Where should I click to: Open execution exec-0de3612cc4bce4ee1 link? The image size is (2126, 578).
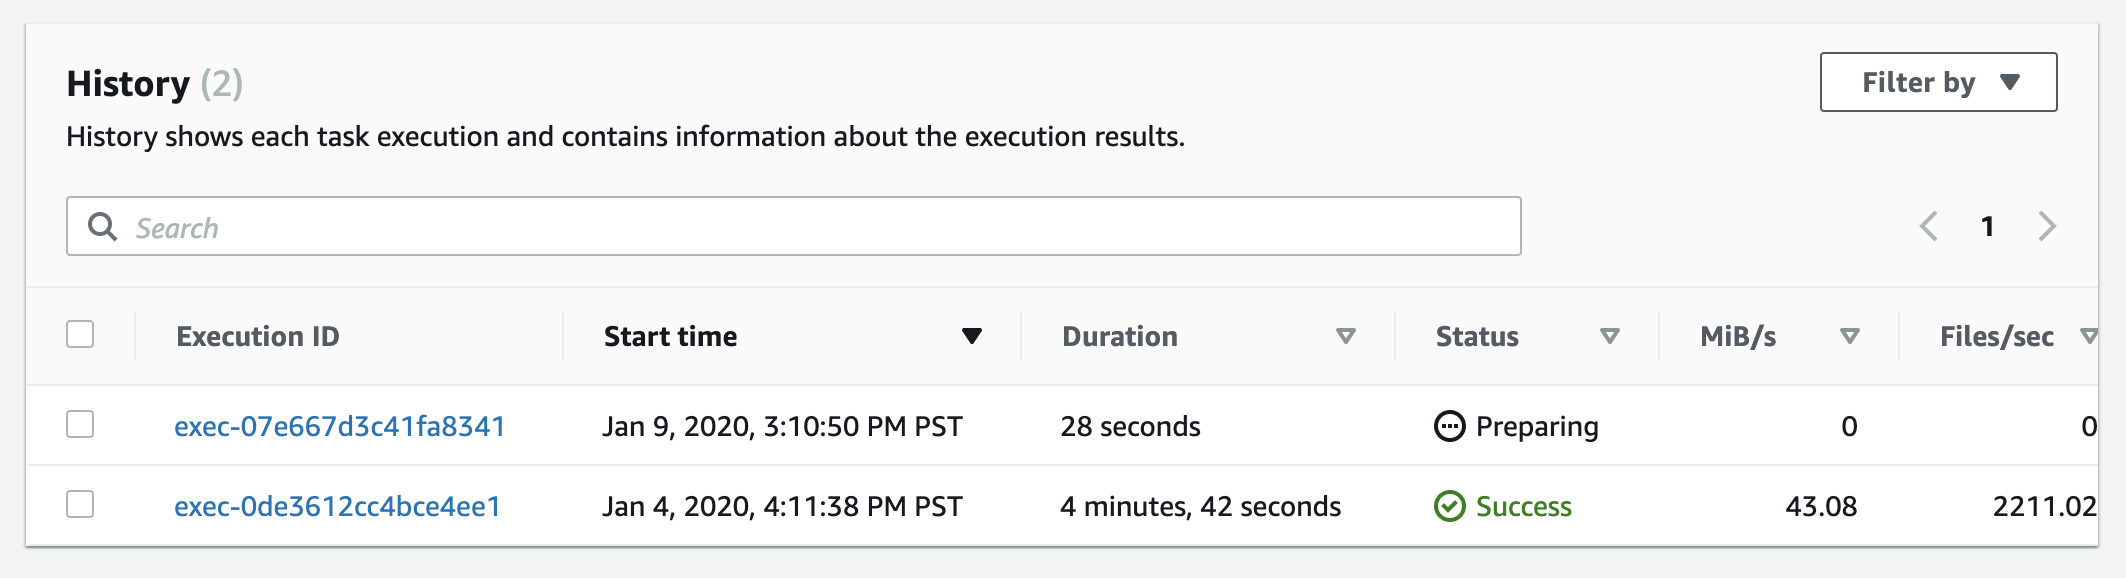(338, 506)
